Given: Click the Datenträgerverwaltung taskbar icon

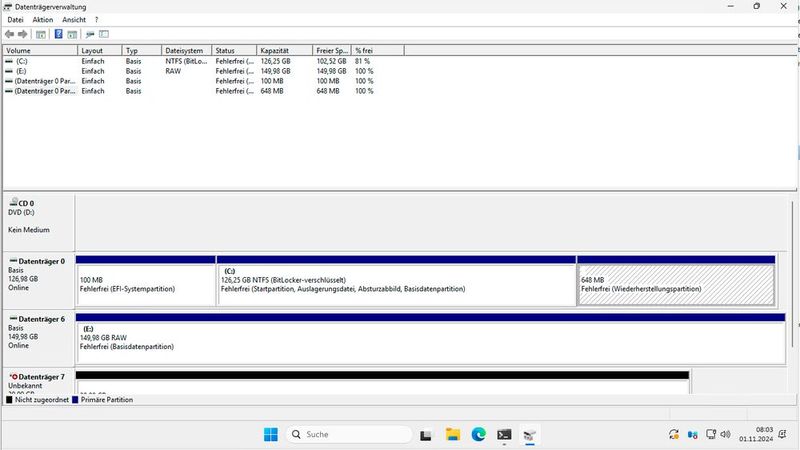Looking at the screenshot, I should [530, 435].
